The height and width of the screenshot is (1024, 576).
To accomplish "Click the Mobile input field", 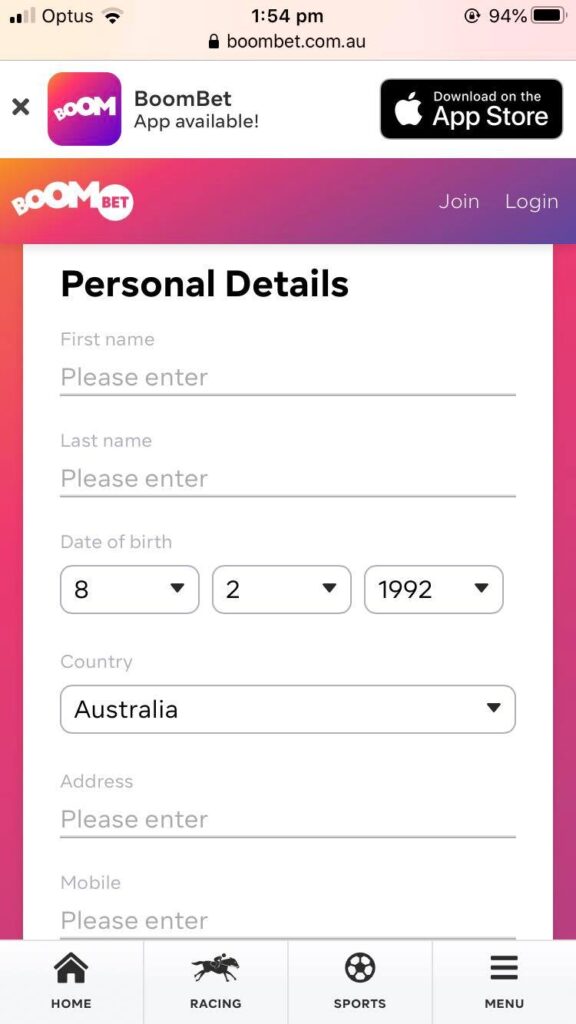I will [287, 919].
